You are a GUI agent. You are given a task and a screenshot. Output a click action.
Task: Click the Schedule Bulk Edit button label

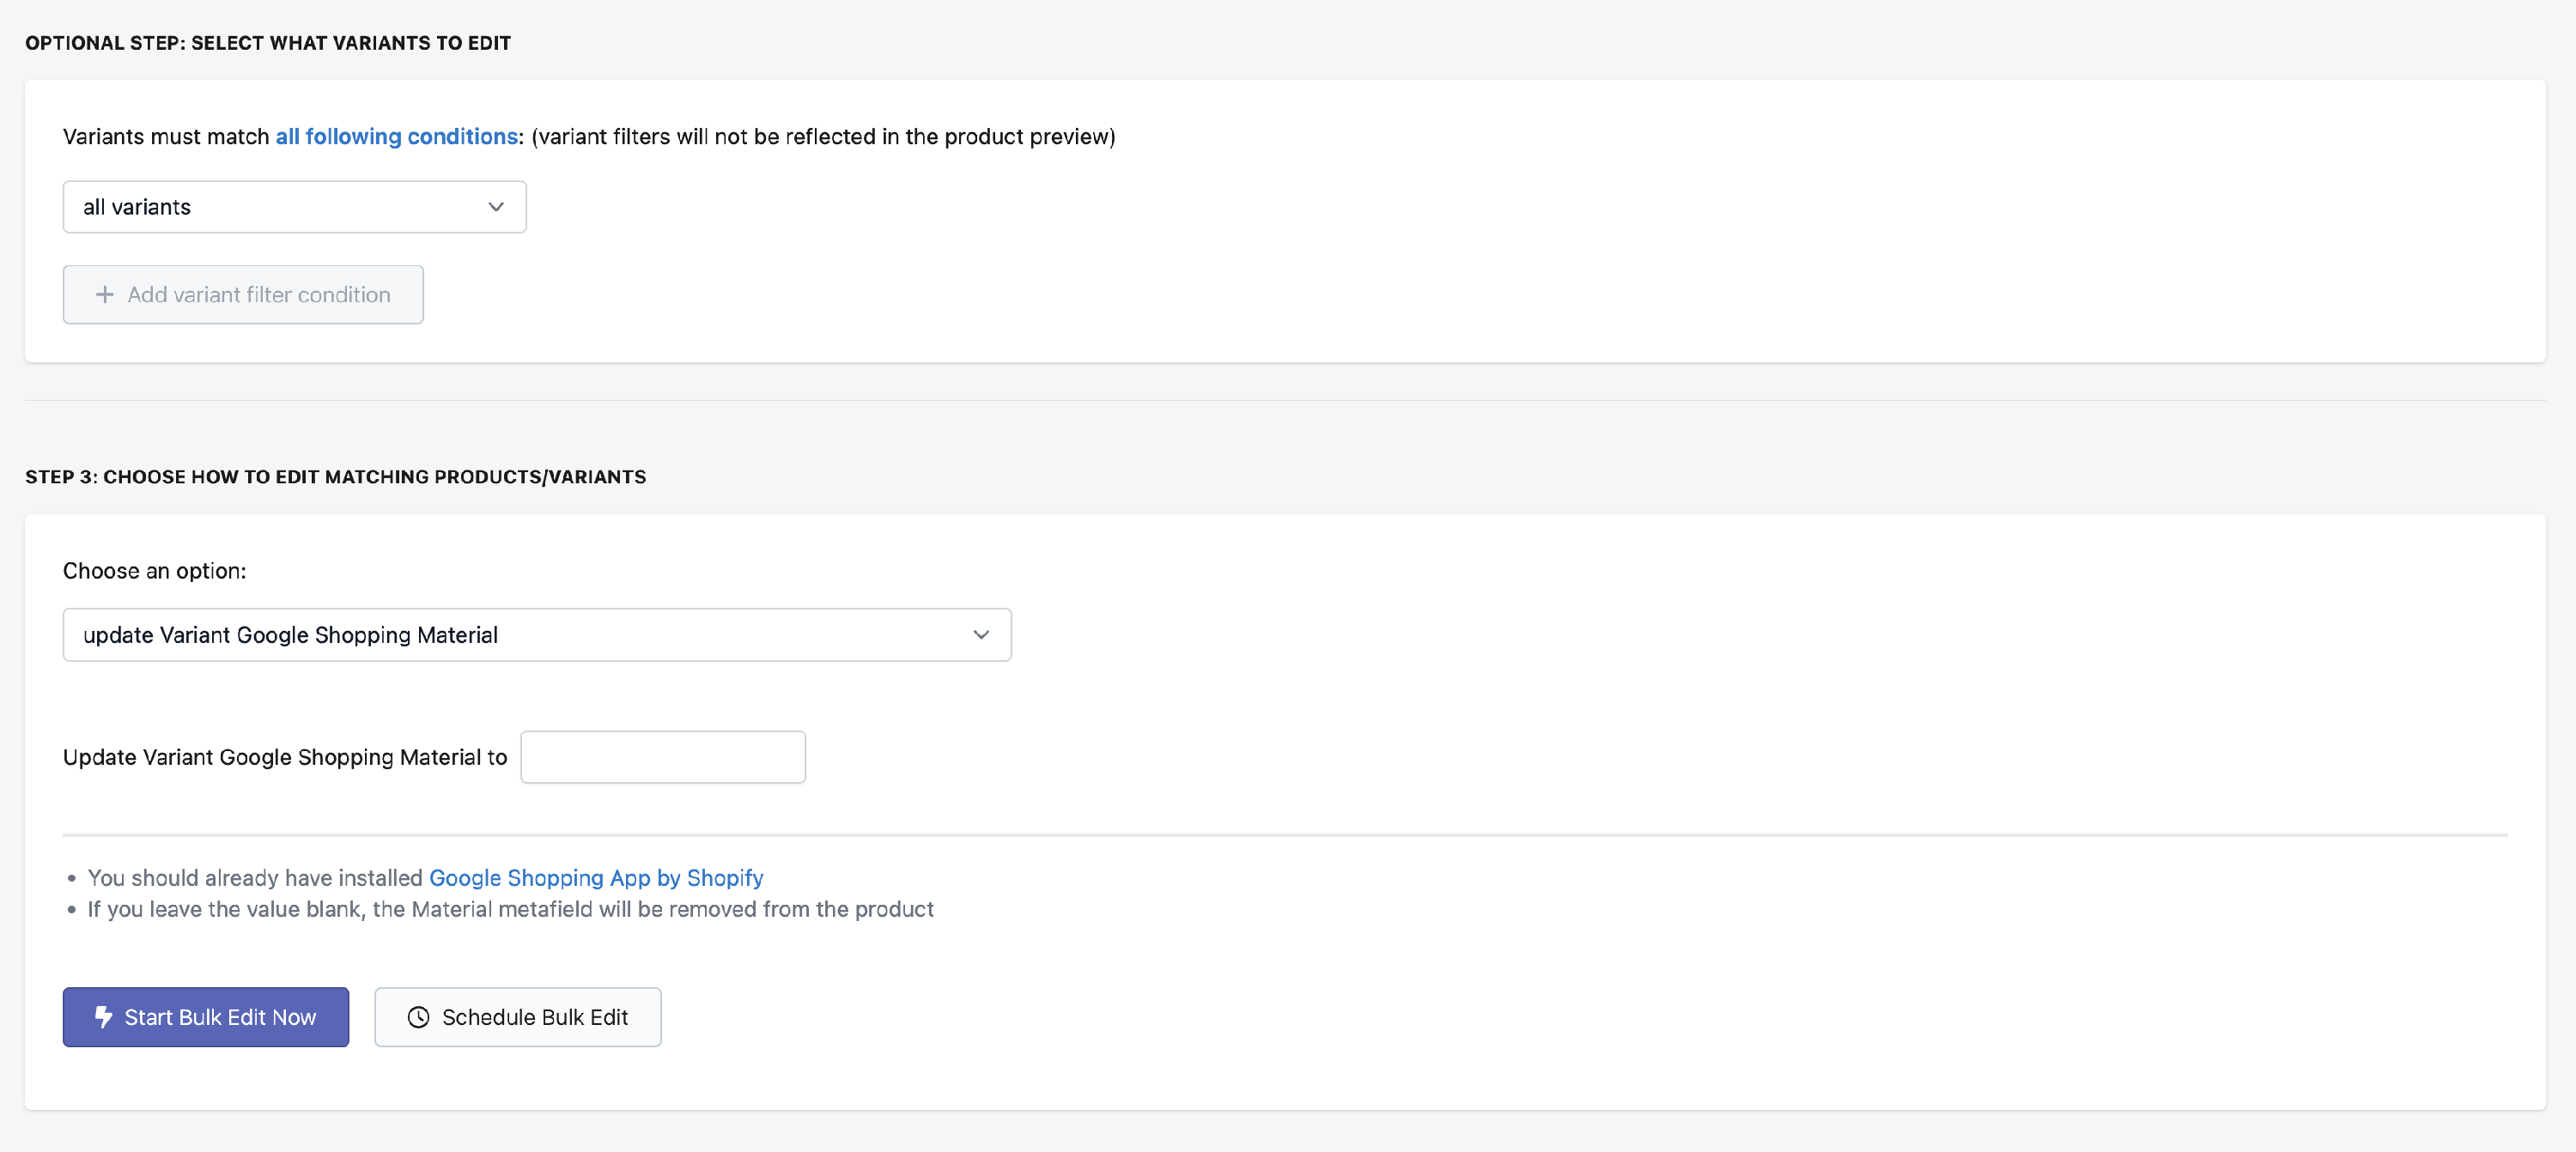coord(535,1017)
